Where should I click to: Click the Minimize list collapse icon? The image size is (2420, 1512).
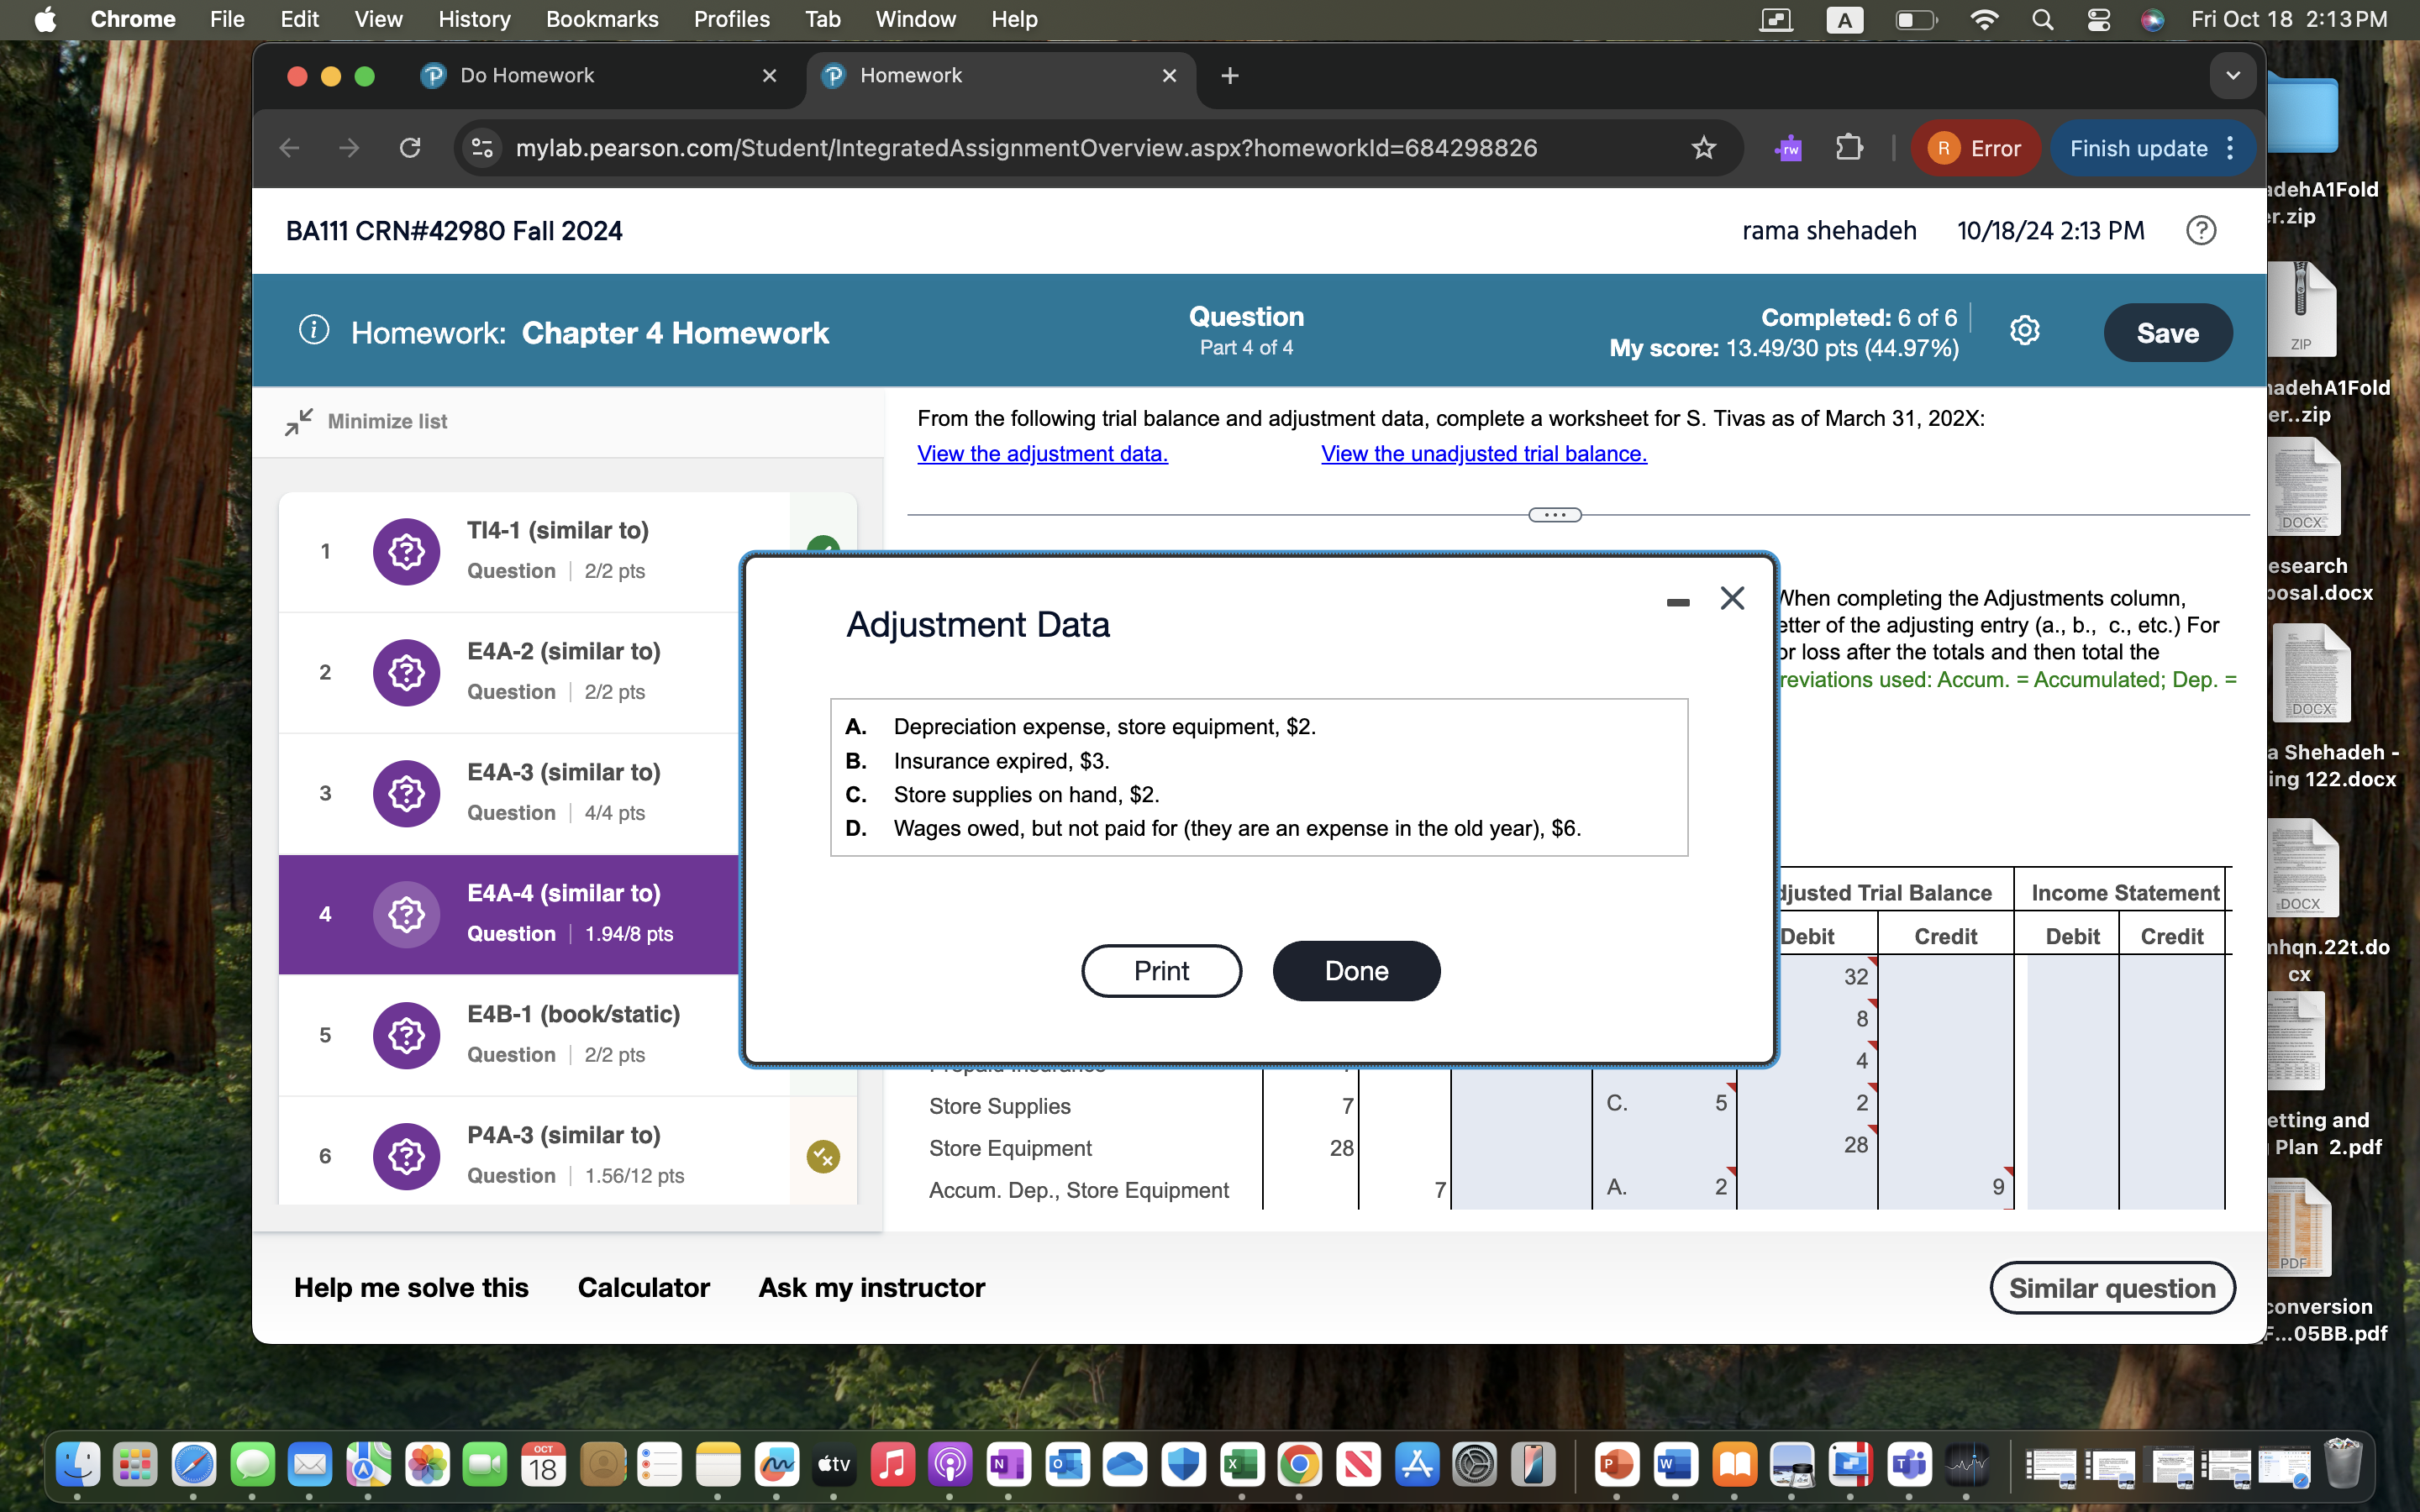click(x=298, y=421)
